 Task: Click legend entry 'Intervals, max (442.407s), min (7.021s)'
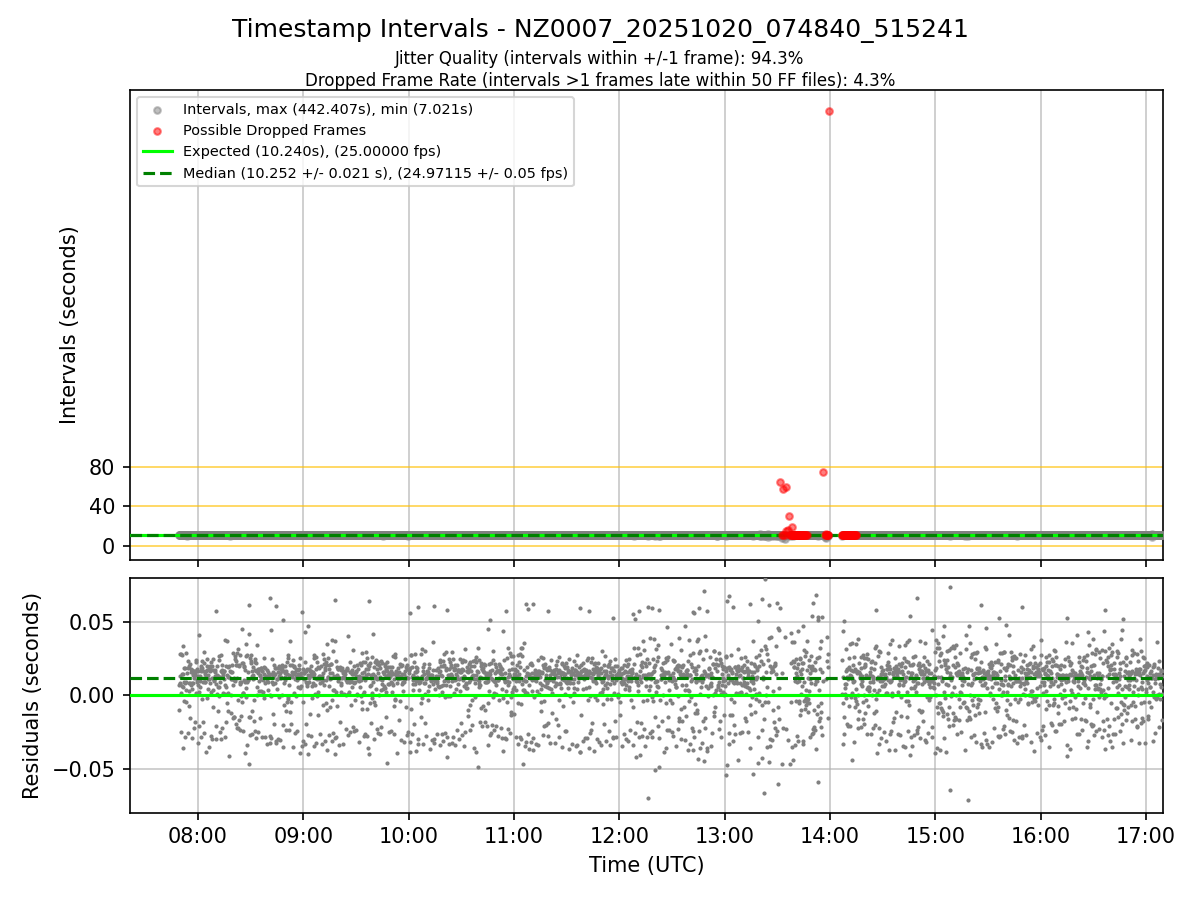point(328,109)
